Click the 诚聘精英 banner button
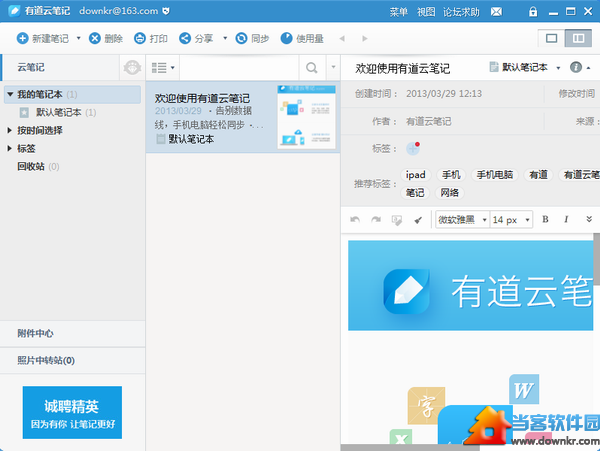This screenshot has height=451, width=600. [72, 413]
